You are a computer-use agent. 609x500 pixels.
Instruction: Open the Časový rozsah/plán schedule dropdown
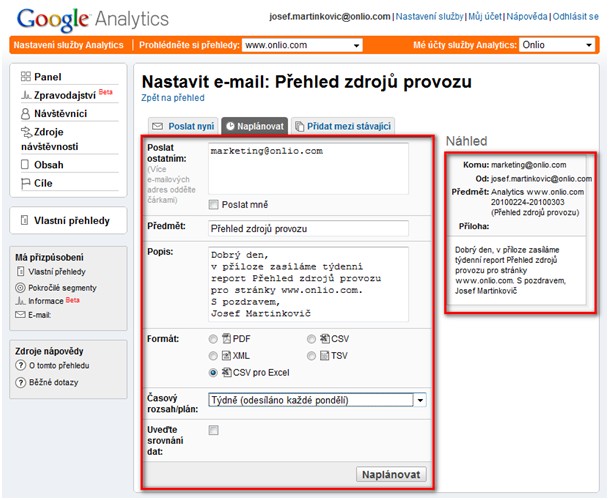[x=317, y=400]
